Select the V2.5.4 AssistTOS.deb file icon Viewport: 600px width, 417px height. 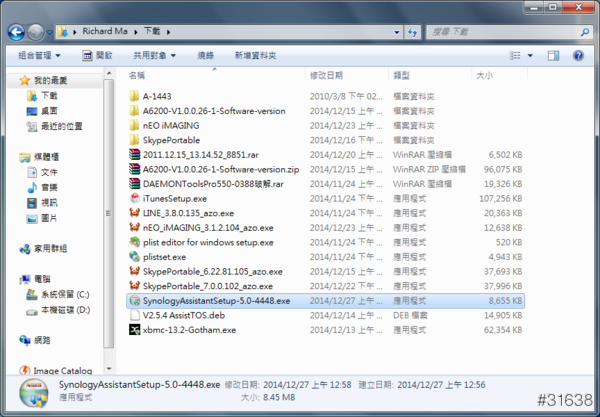[134, 315]
